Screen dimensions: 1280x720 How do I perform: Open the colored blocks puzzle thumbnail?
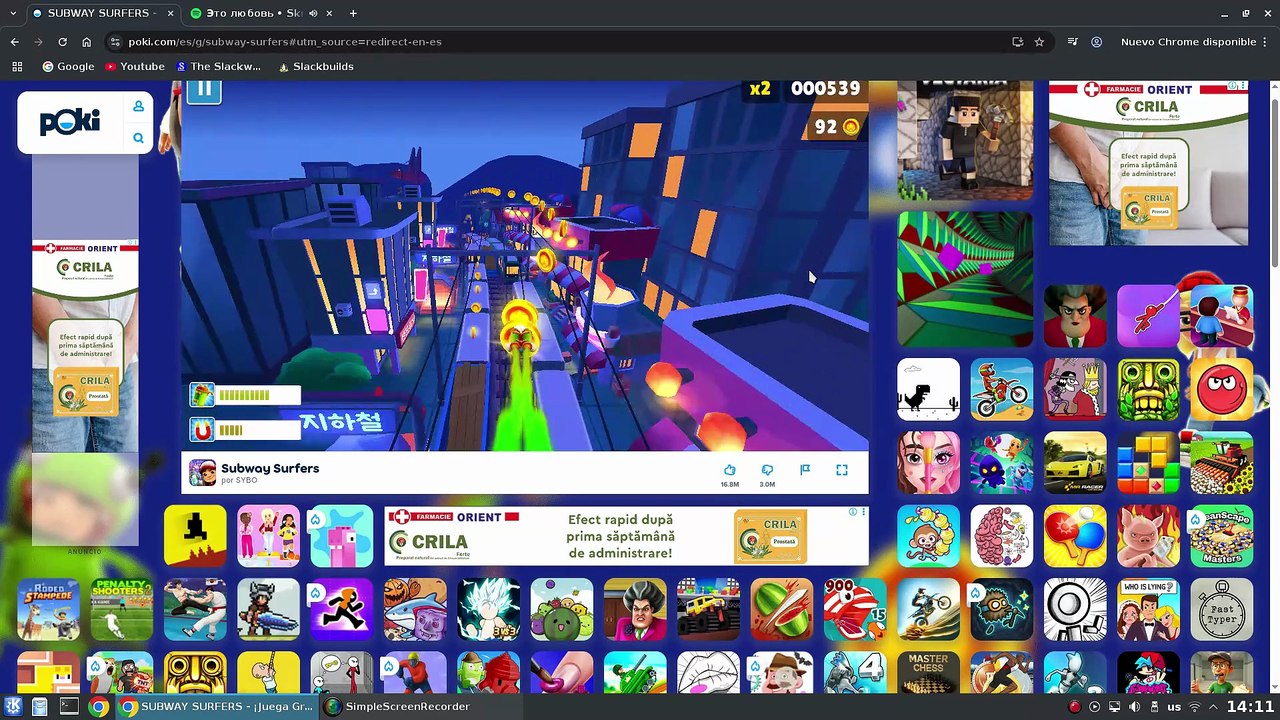click(1148, 462)
